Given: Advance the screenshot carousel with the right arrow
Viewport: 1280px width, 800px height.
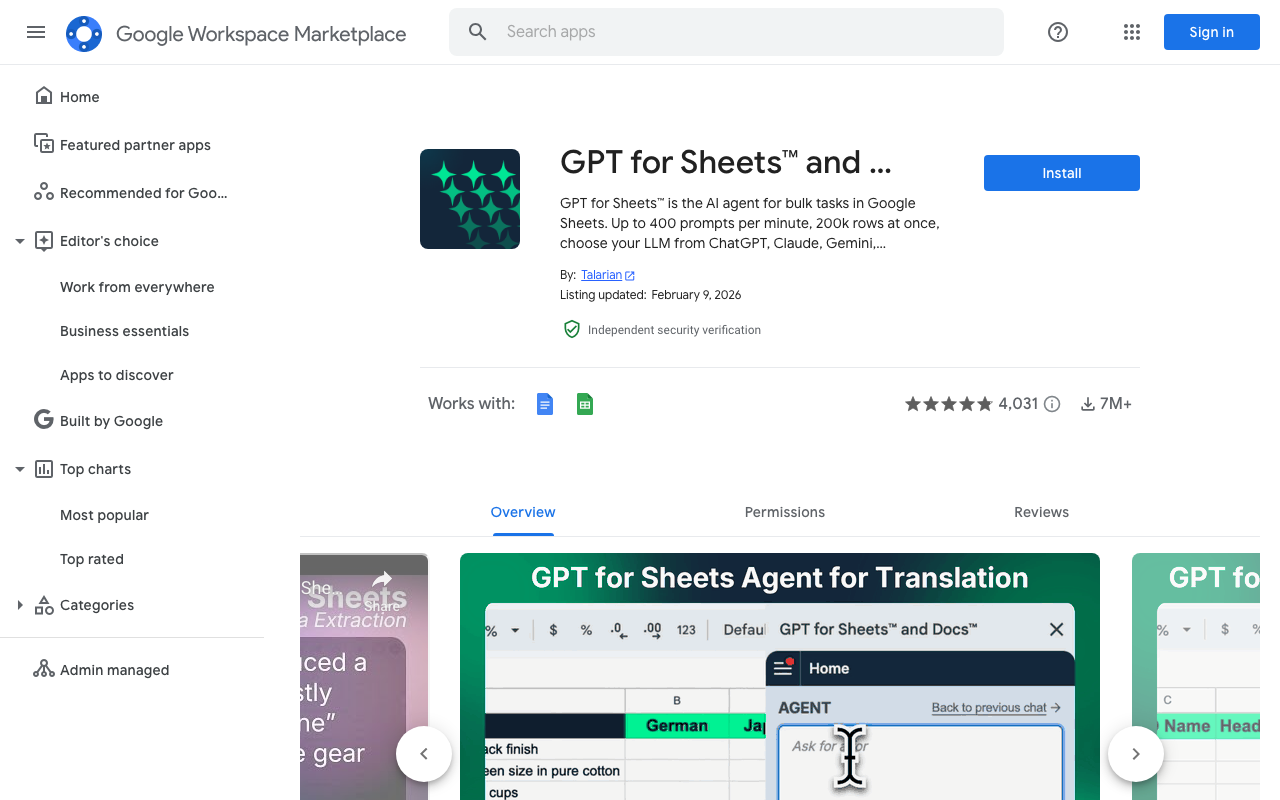Looking at the screenshot, I should pyautogui.click(x=1135, y=753).
